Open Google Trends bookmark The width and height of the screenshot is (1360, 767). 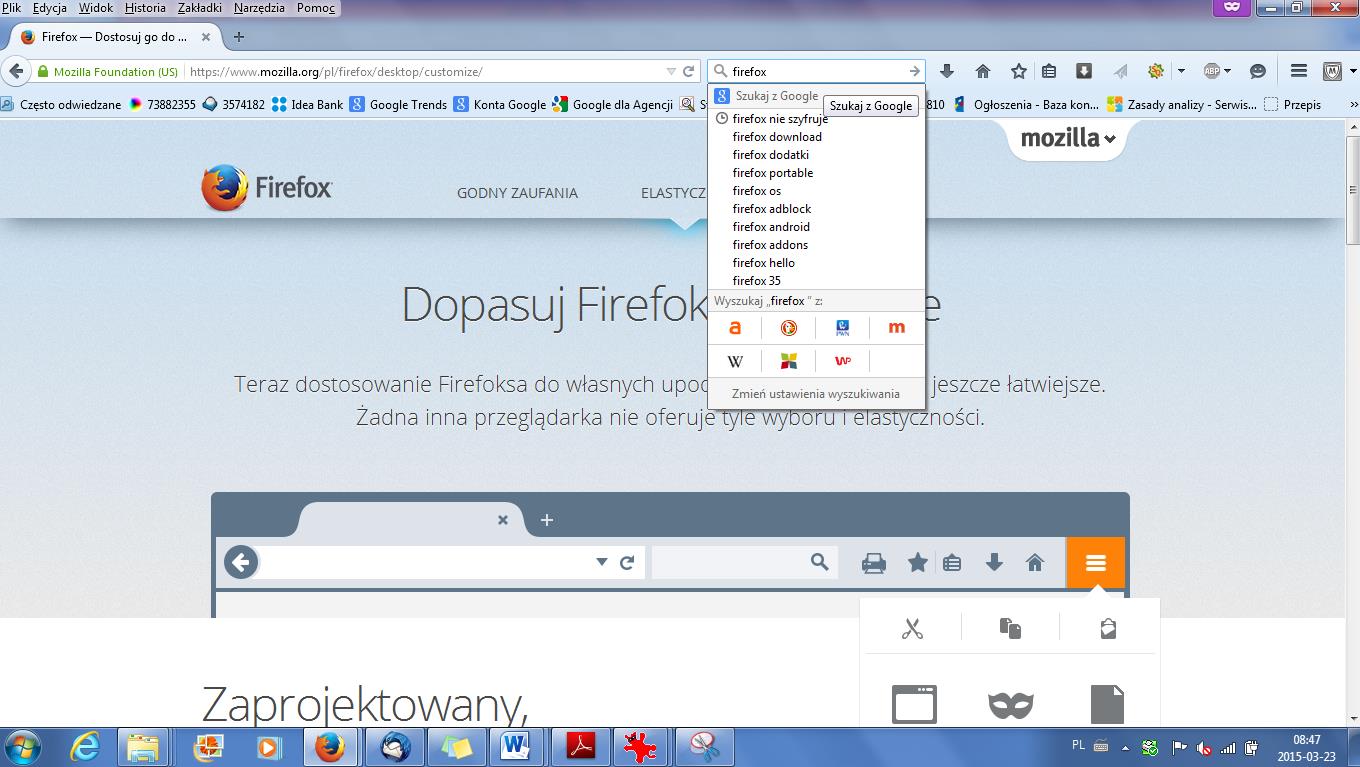(398, 104)
